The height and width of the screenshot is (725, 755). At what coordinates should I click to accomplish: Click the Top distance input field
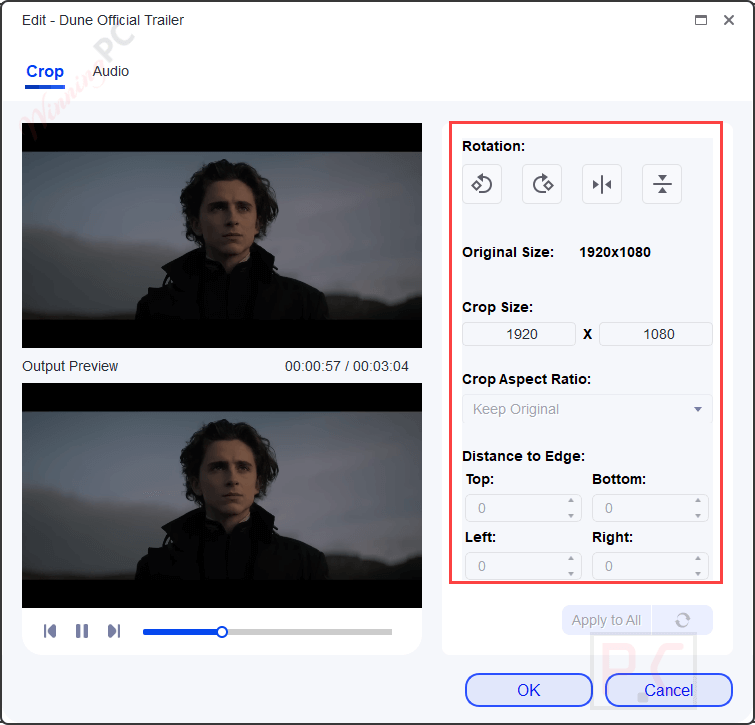point(523,508)
